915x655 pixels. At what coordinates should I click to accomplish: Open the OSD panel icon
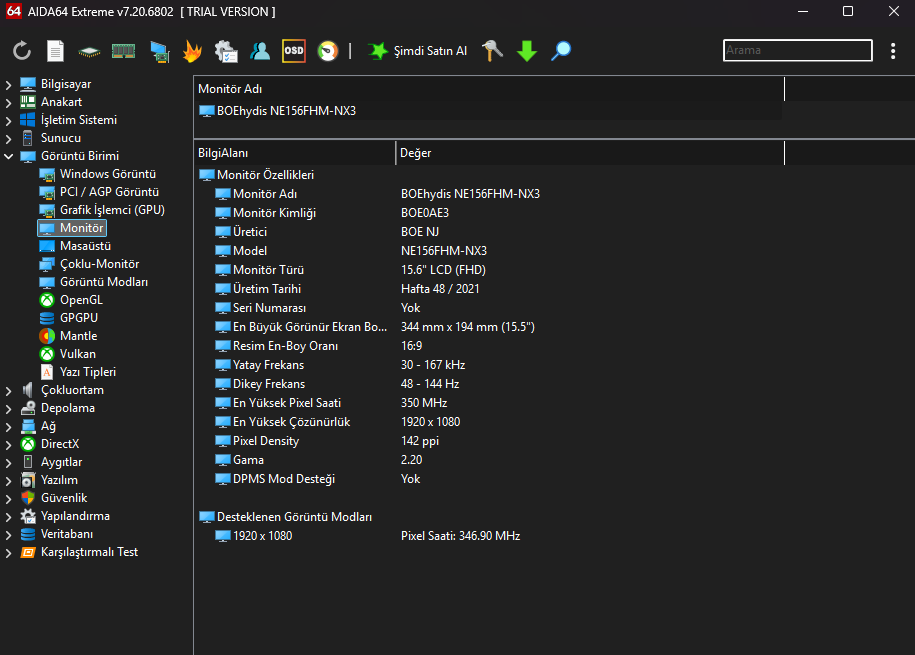pyautogui.click(x=294, y=51)
